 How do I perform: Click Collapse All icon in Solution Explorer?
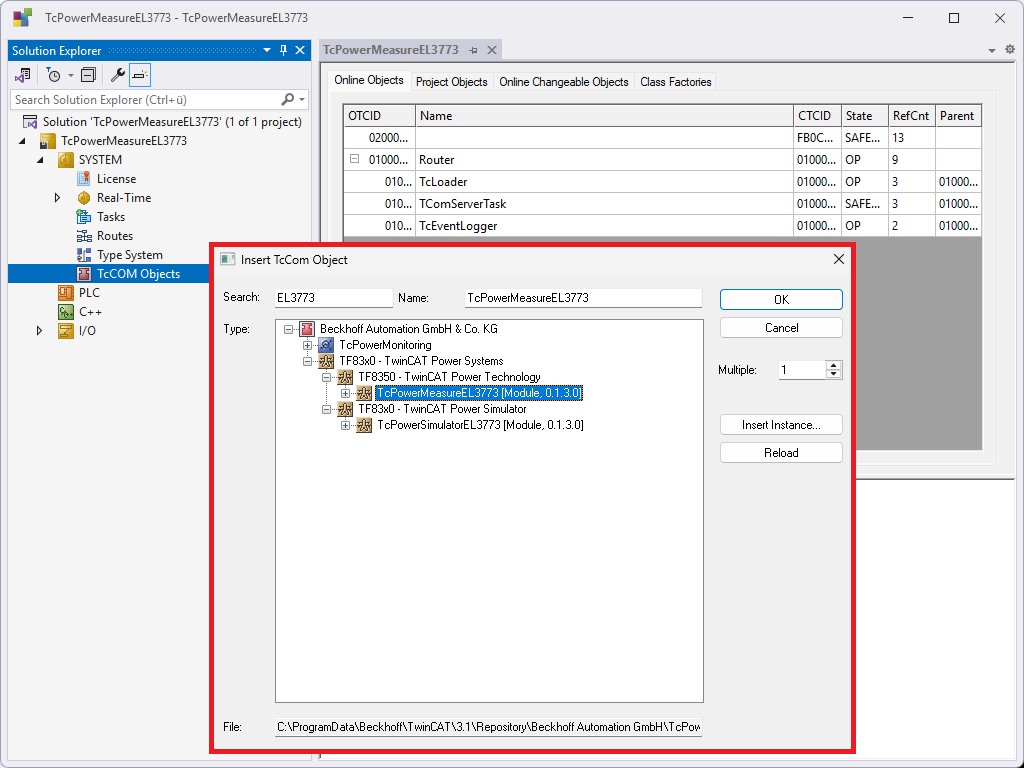[88, 76]
